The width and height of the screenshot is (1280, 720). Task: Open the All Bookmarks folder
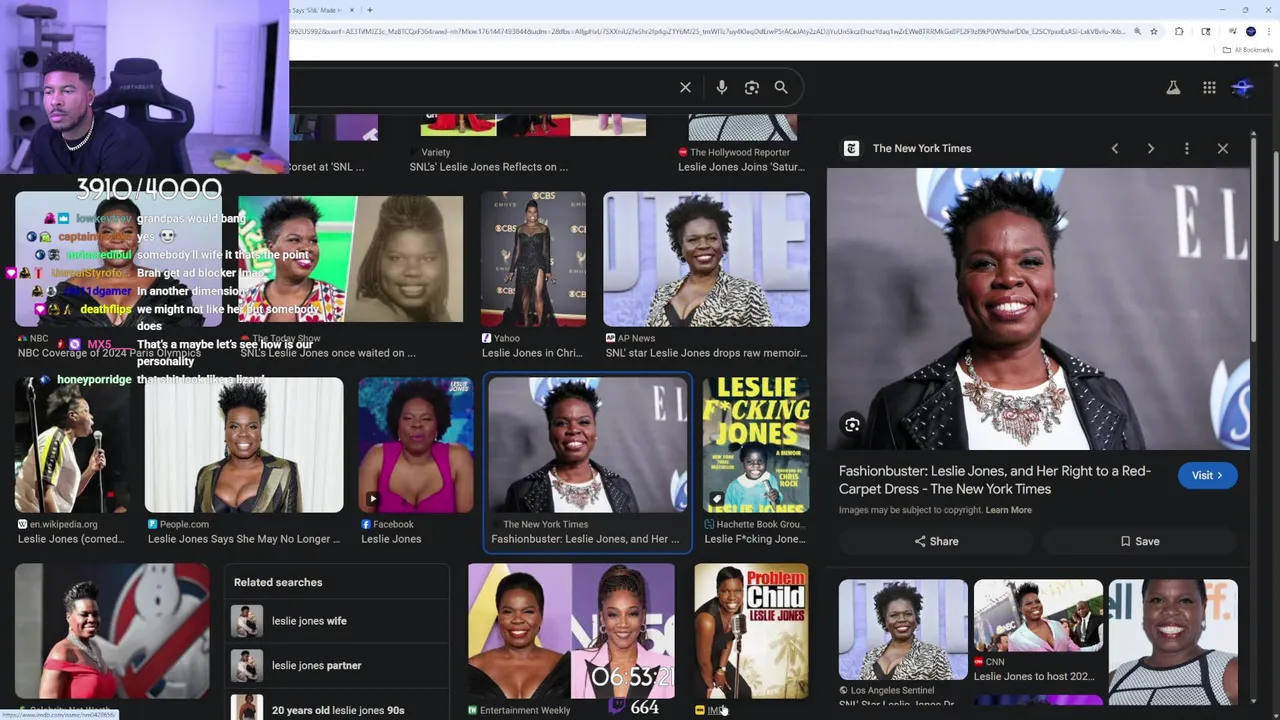1248,50
